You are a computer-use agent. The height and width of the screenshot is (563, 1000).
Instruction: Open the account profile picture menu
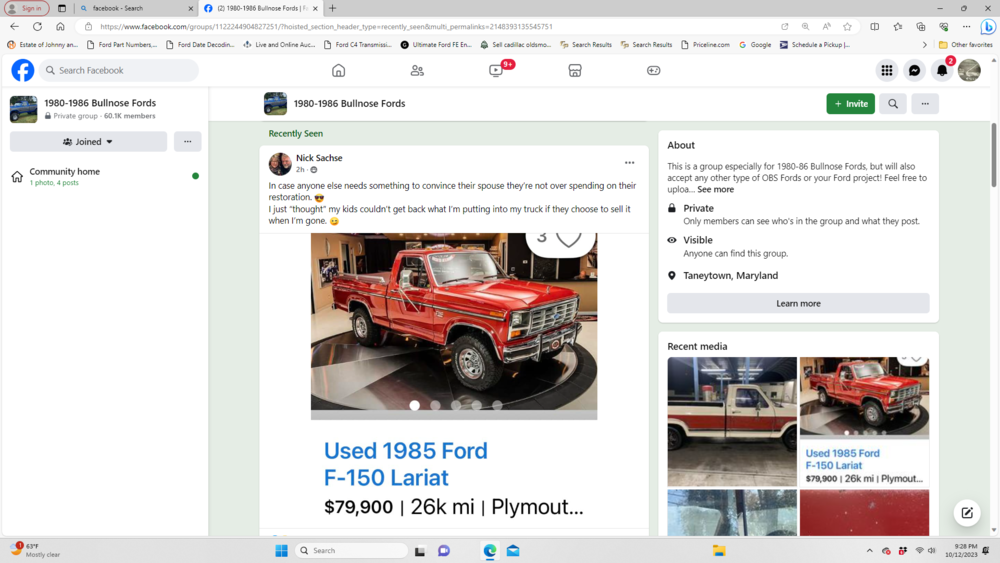click(x=969, y=70)
